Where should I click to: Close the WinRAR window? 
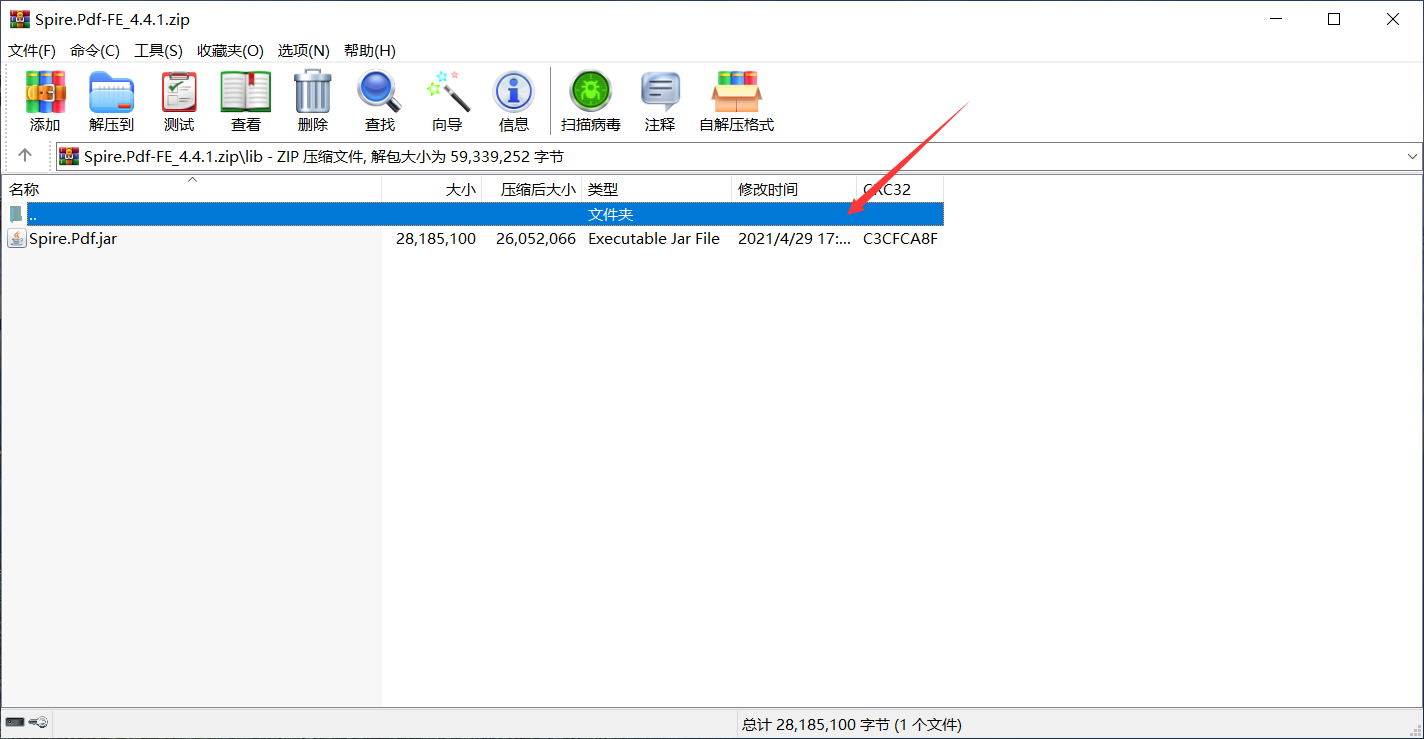1392,19
